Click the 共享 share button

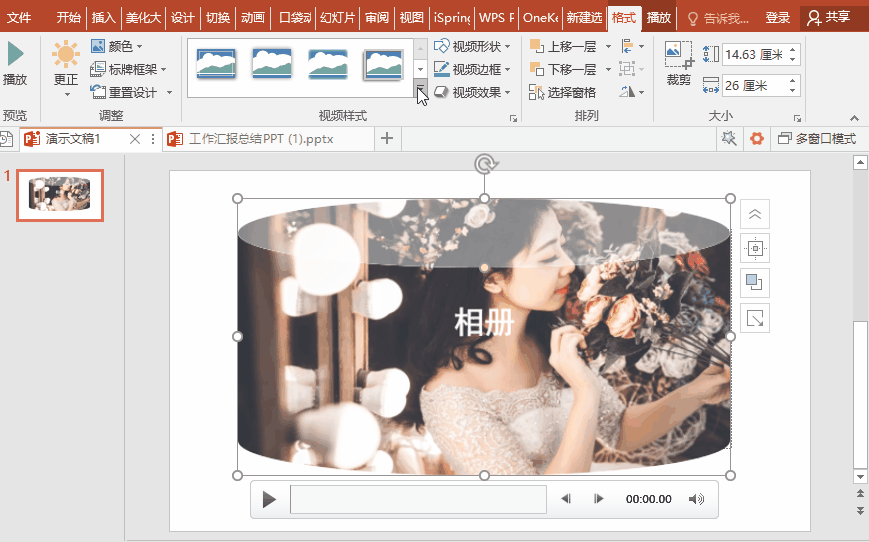point(829,18)
